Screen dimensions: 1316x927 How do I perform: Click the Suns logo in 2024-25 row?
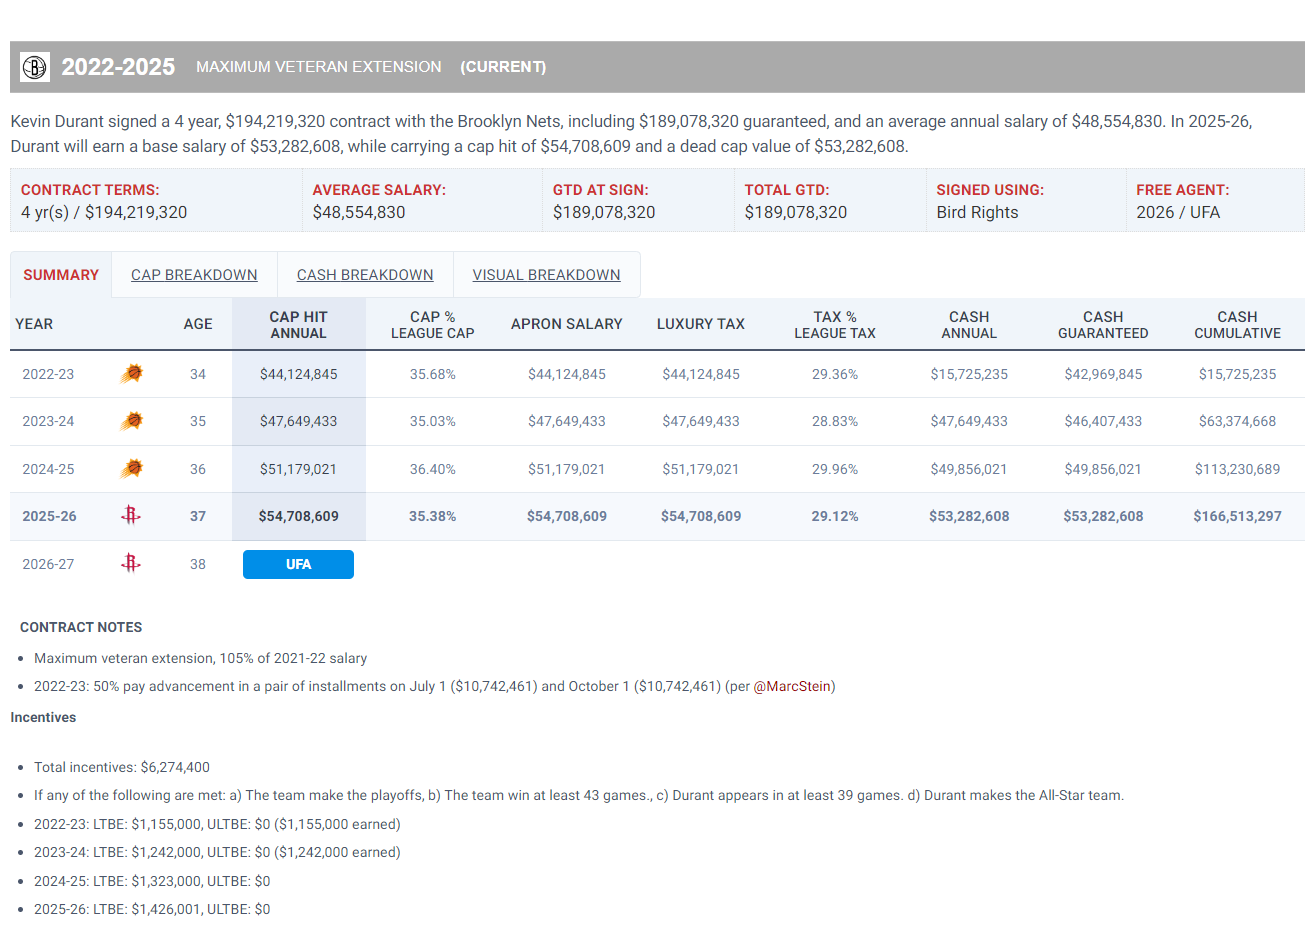[131, 469]
